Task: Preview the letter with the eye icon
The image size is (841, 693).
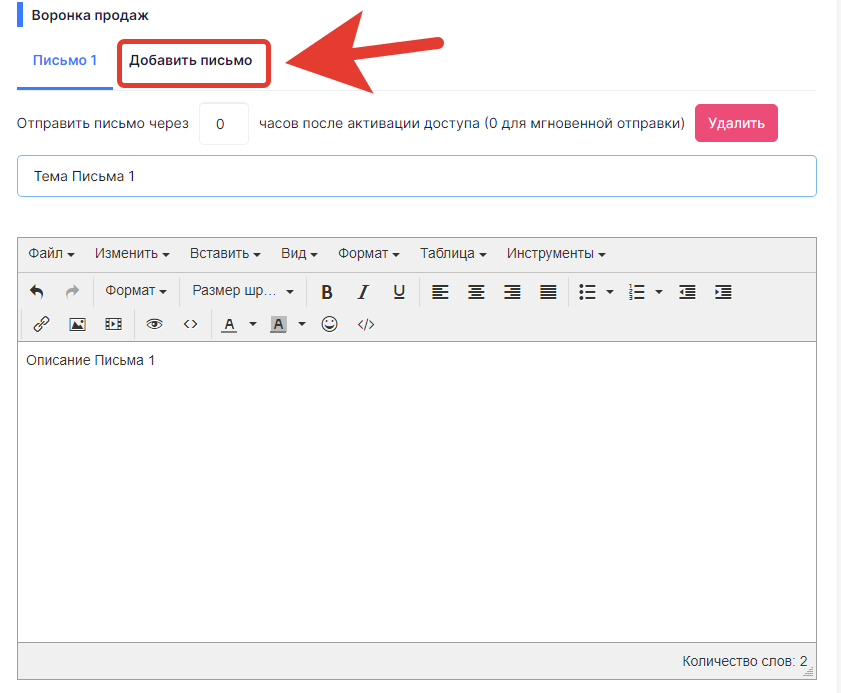Action: pyautogui.click(x=154, y=324)
